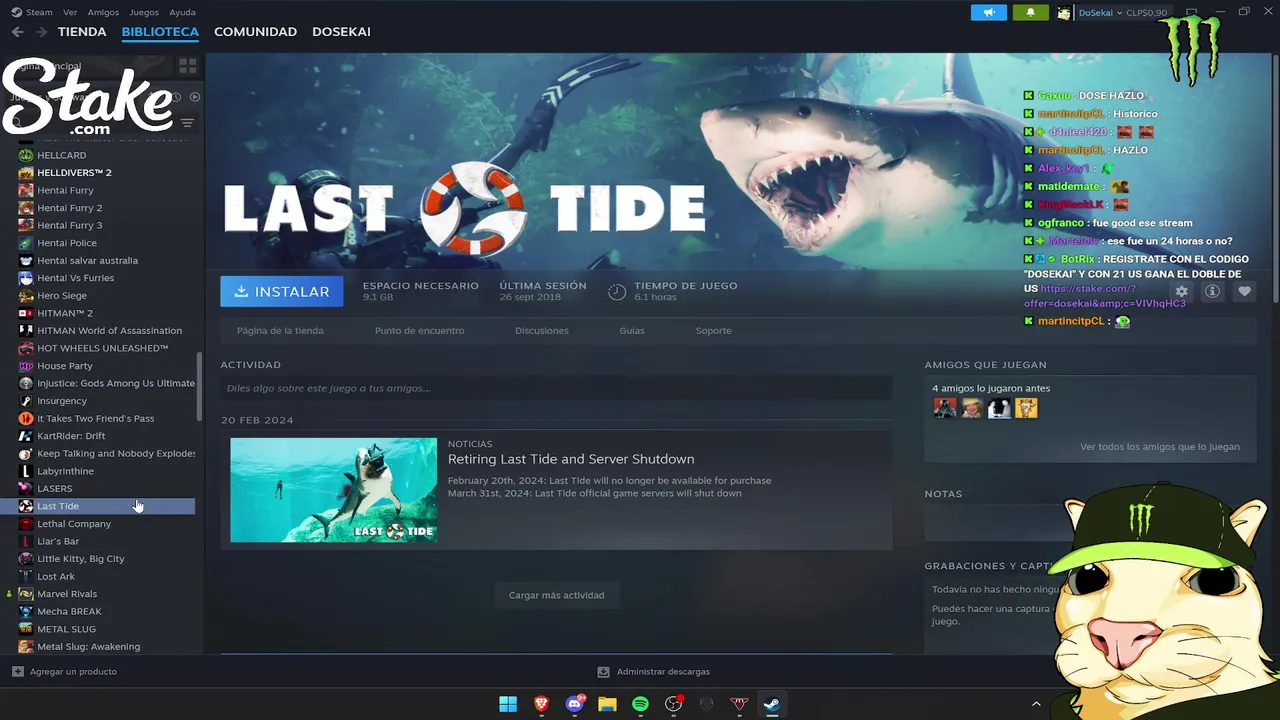Screen dimensions: 1280x720
Task: Click Cargar más actividad button
Action: pyautogui.click(x=556, y=595)
